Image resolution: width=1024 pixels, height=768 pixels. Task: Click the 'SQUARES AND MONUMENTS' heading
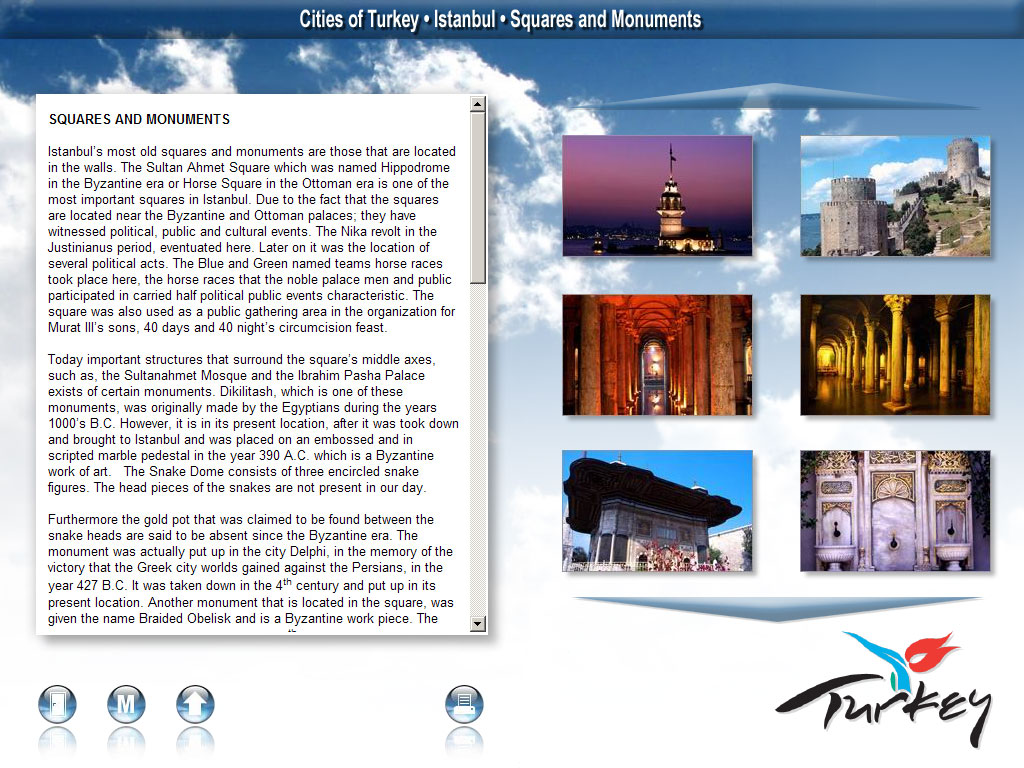tap(139, 120)
